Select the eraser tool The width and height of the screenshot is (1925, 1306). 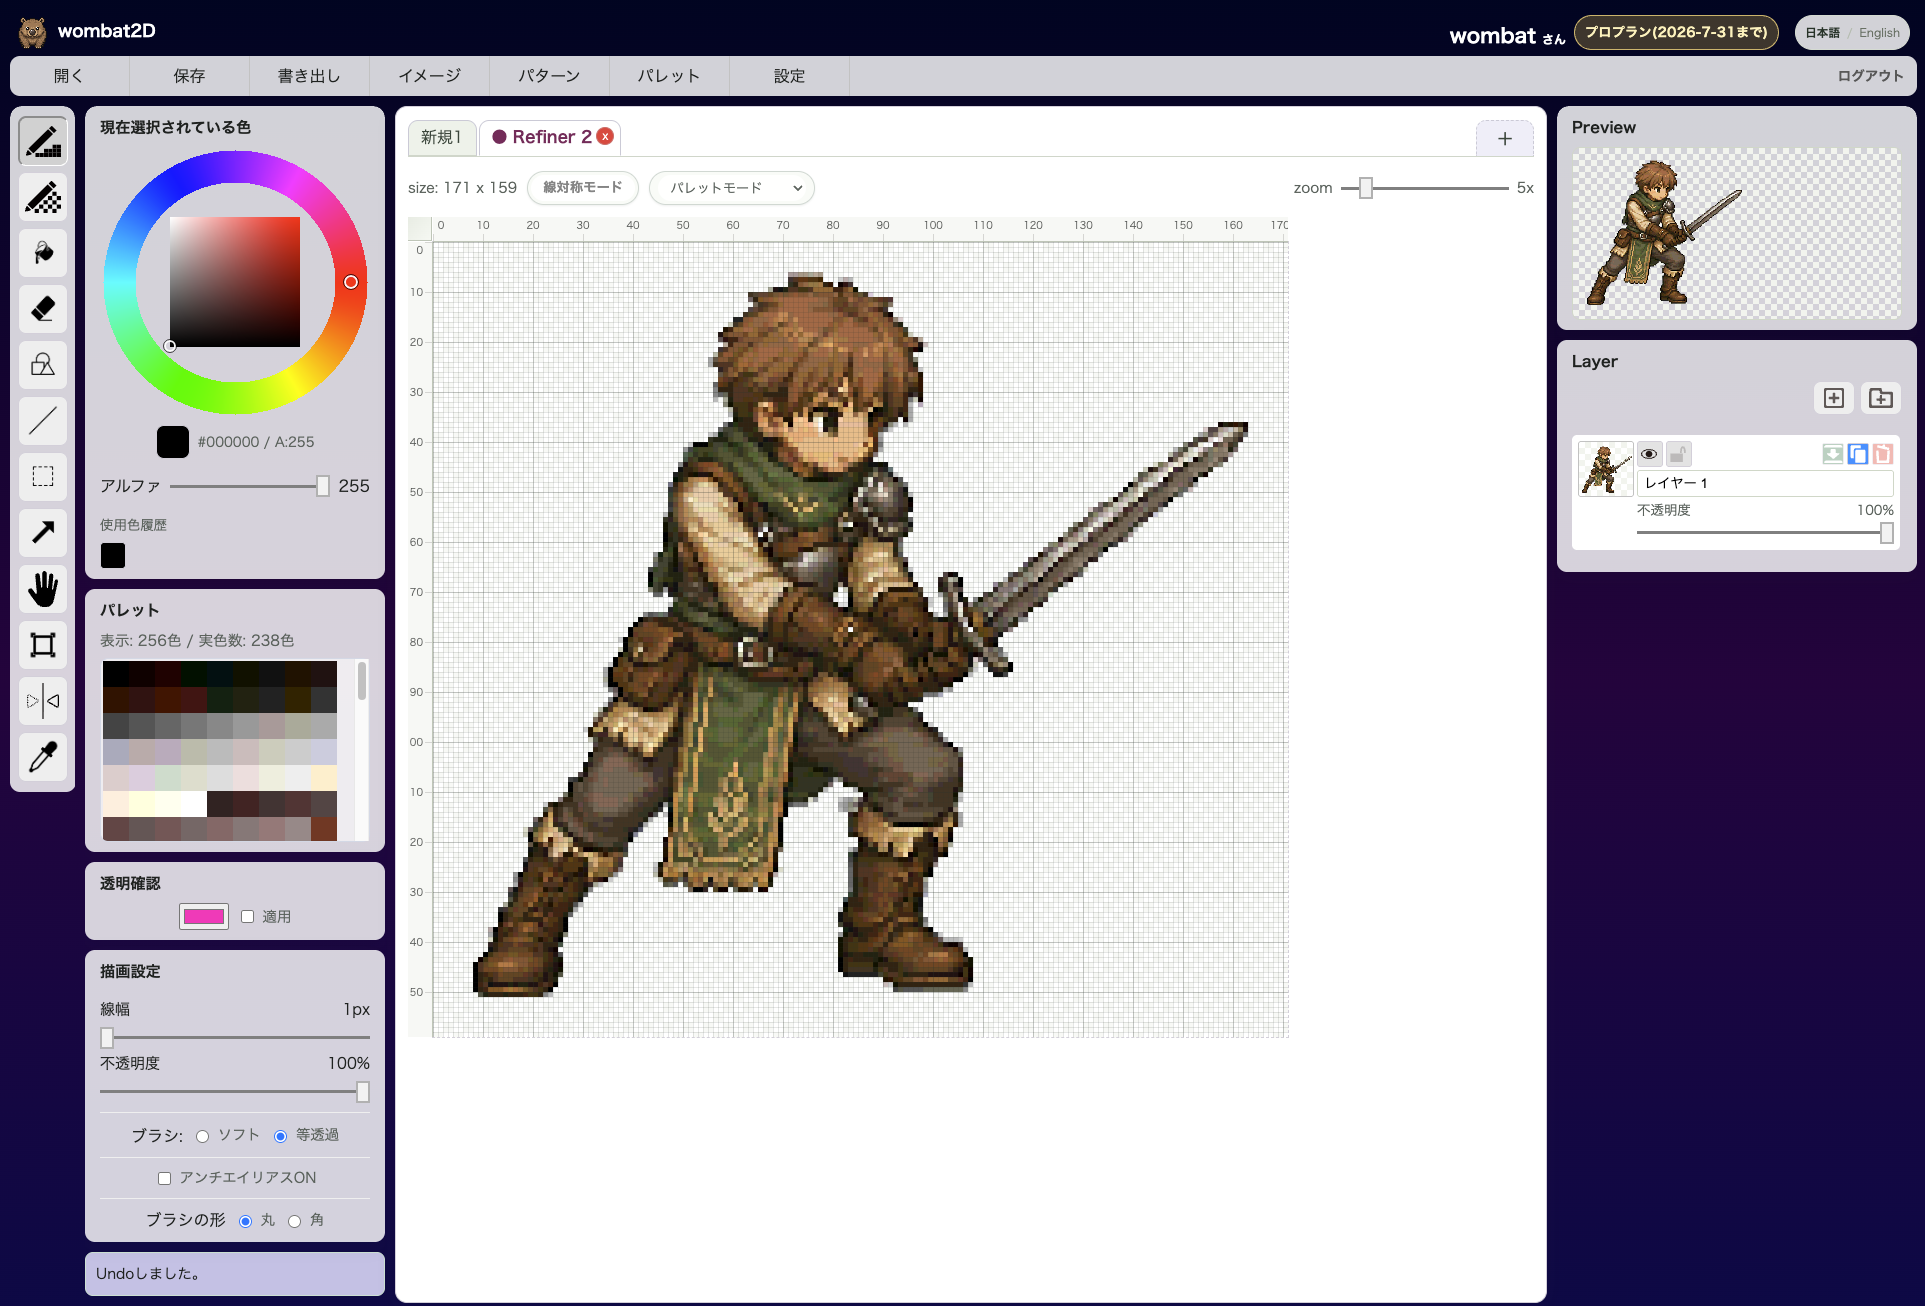click(x=43, y=309)
